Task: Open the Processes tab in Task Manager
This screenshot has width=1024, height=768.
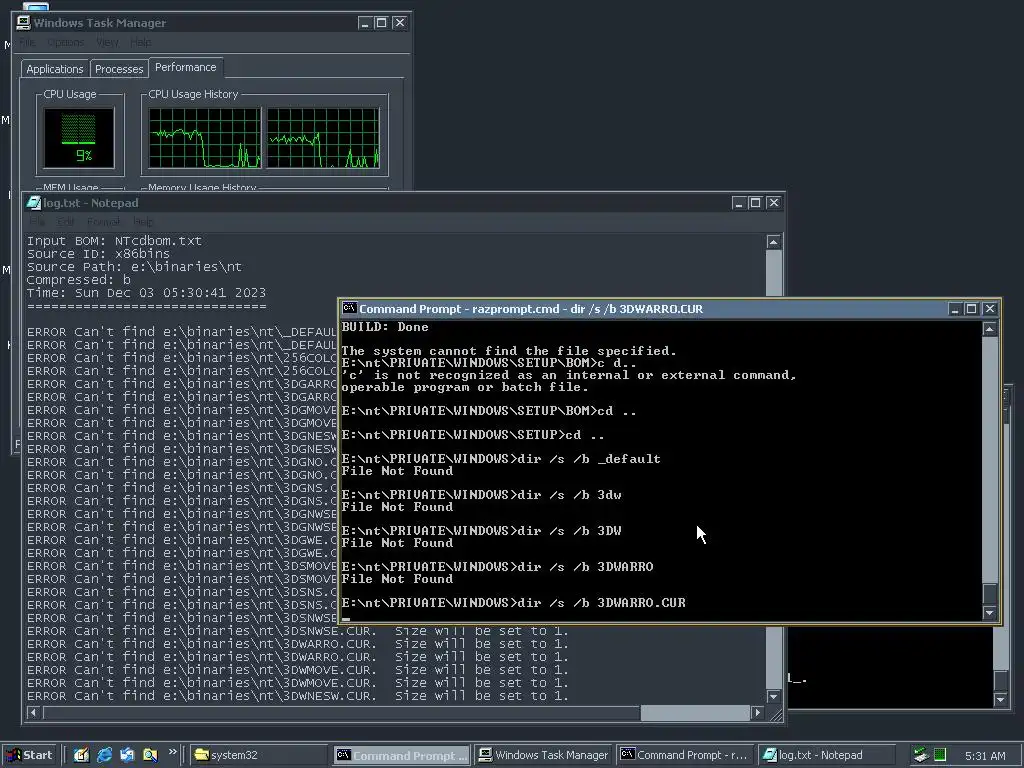Action: pyautogui.click(x=119, y=69)
